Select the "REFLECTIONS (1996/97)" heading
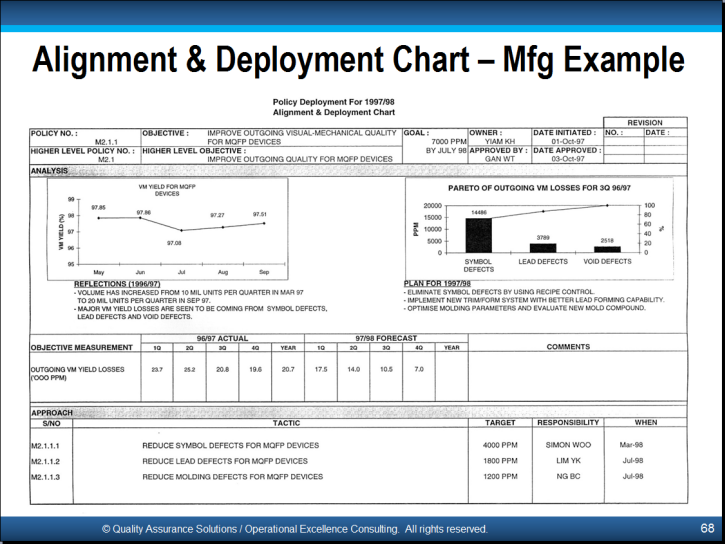Image resolution: width=725 pixels, height=544 pixels. [x=117, y=284]
